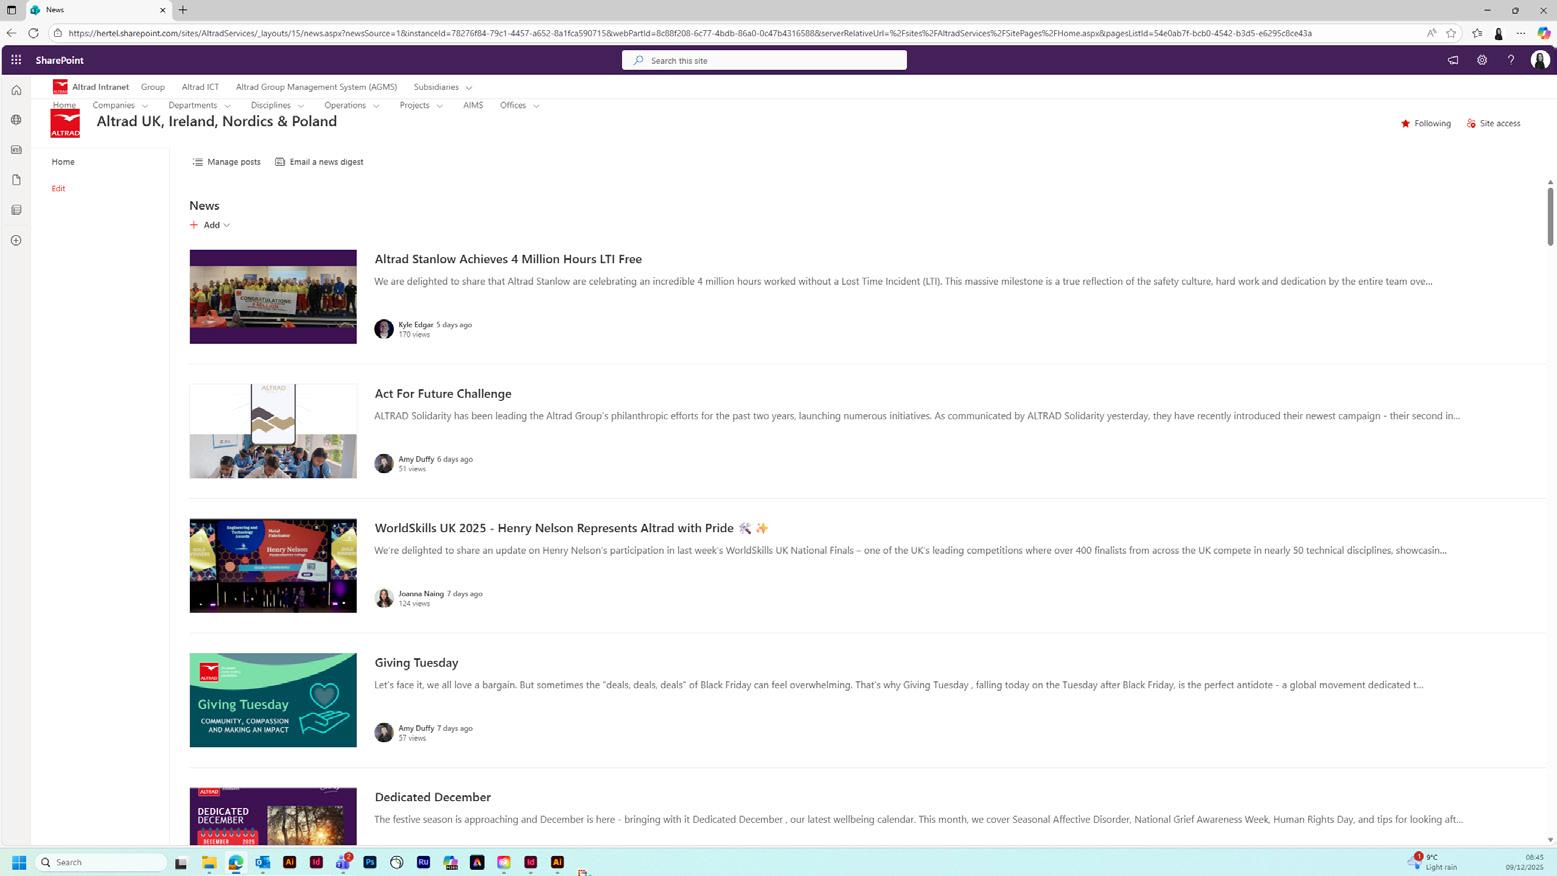Click the Altrad logo beside the site title
The image size is (1557, 876).
point(65,123)
